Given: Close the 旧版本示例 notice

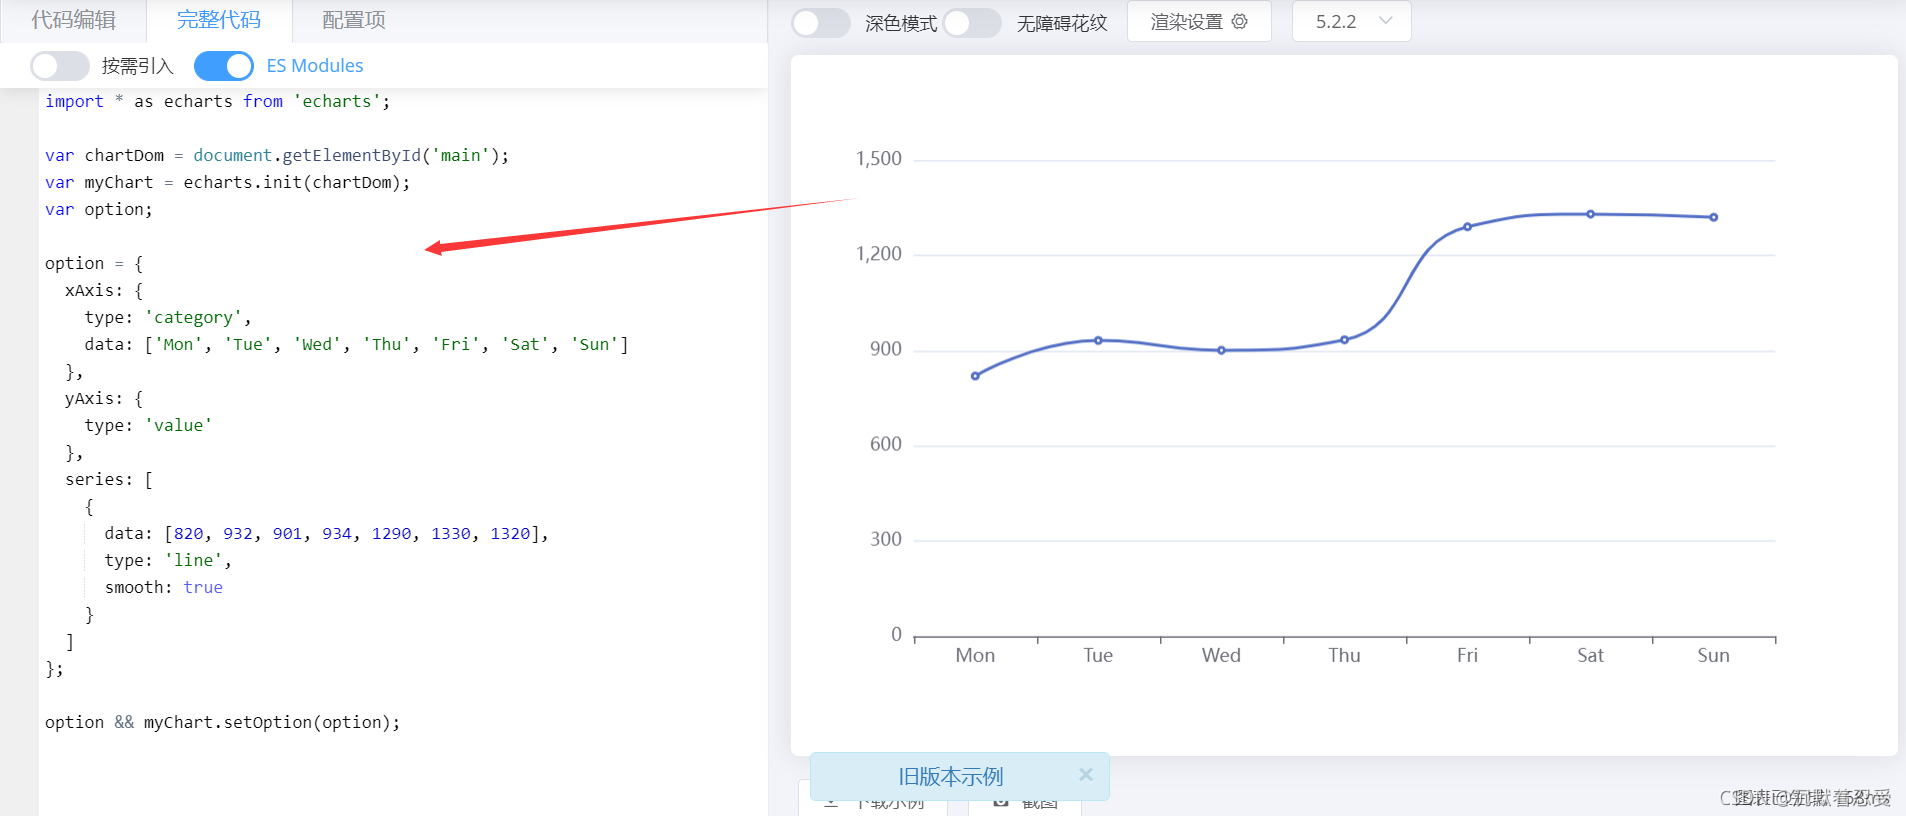Looking at the screenshot, I should tap(1086, 774).
